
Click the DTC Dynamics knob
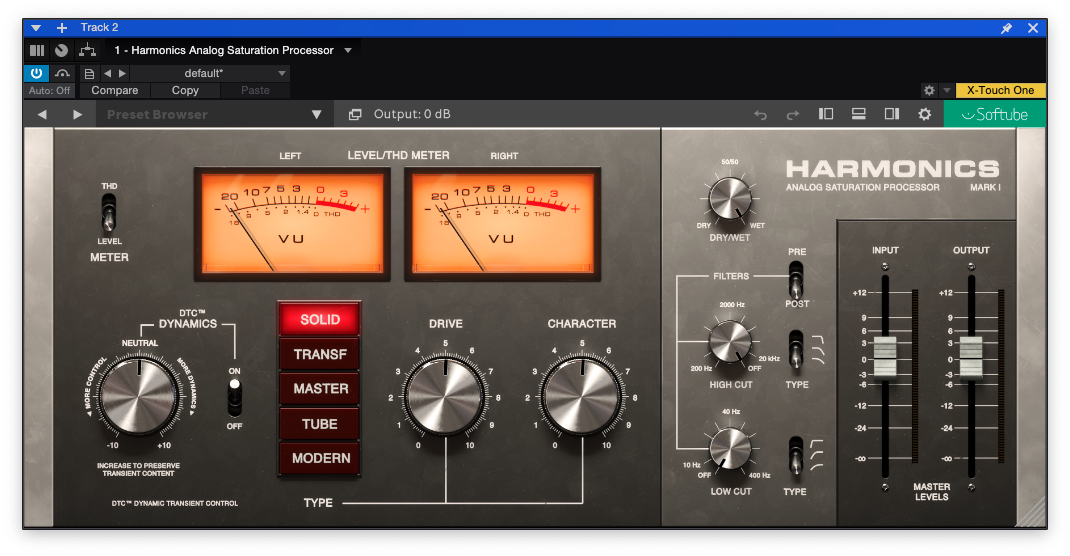click(139, 395)
